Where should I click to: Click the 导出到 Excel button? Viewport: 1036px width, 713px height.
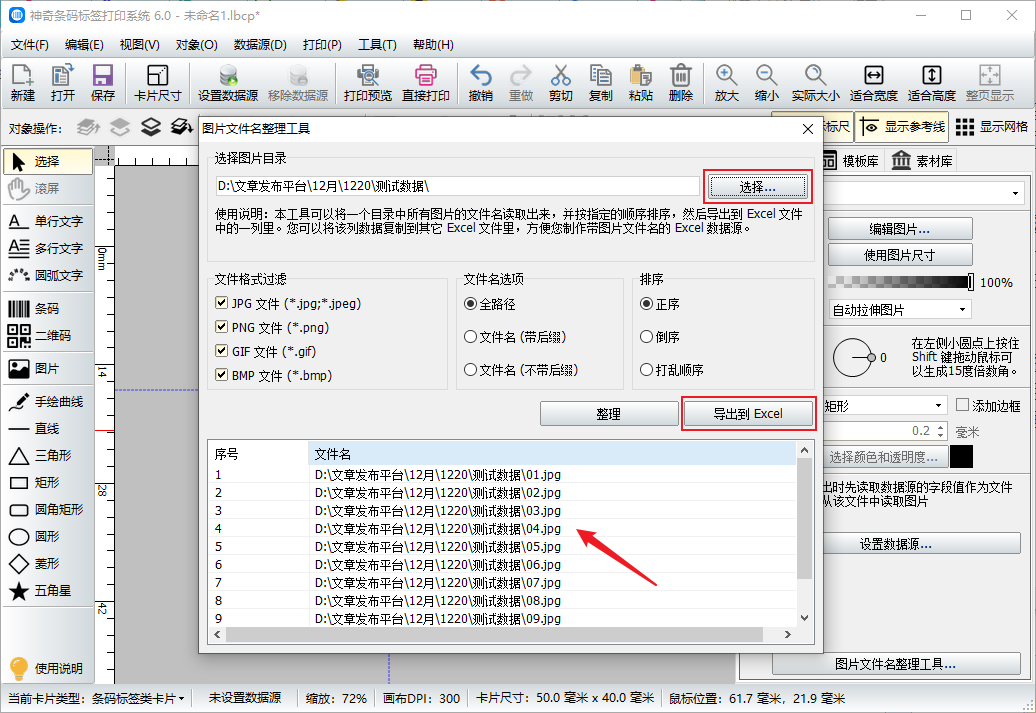pos(748,414)
